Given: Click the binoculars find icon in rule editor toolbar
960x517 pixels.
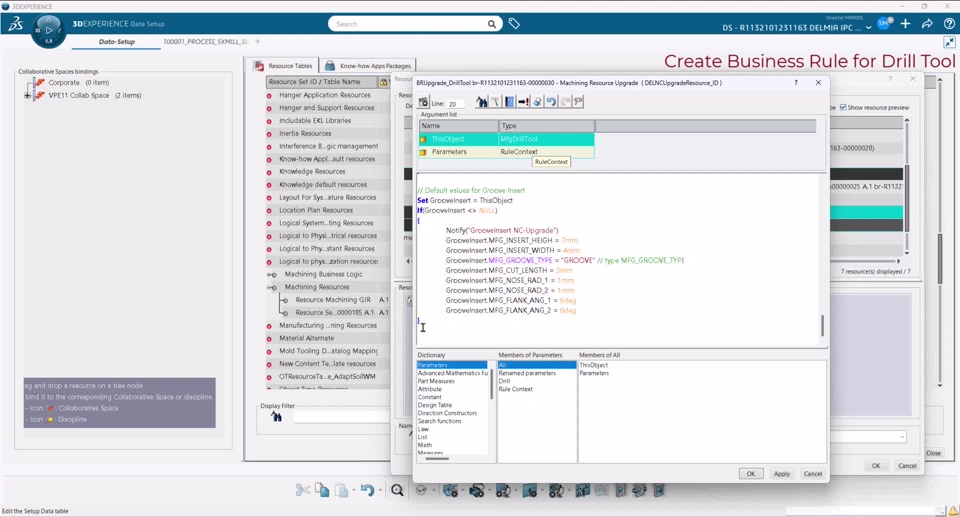Looking at the screenshot, I should [x=482, y=102].
